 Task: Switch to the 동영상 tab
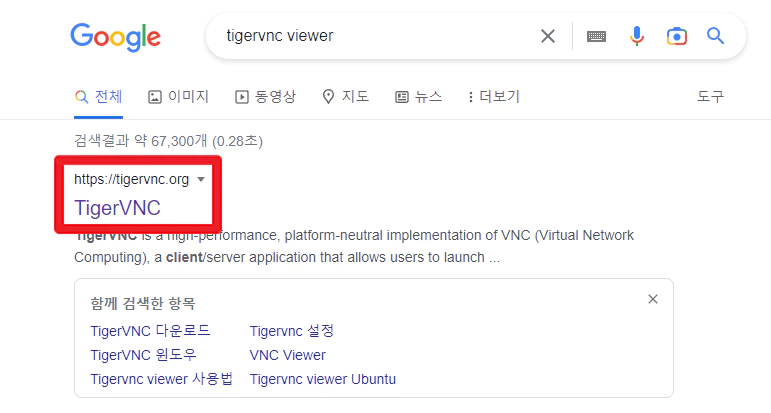coord(266,96)
